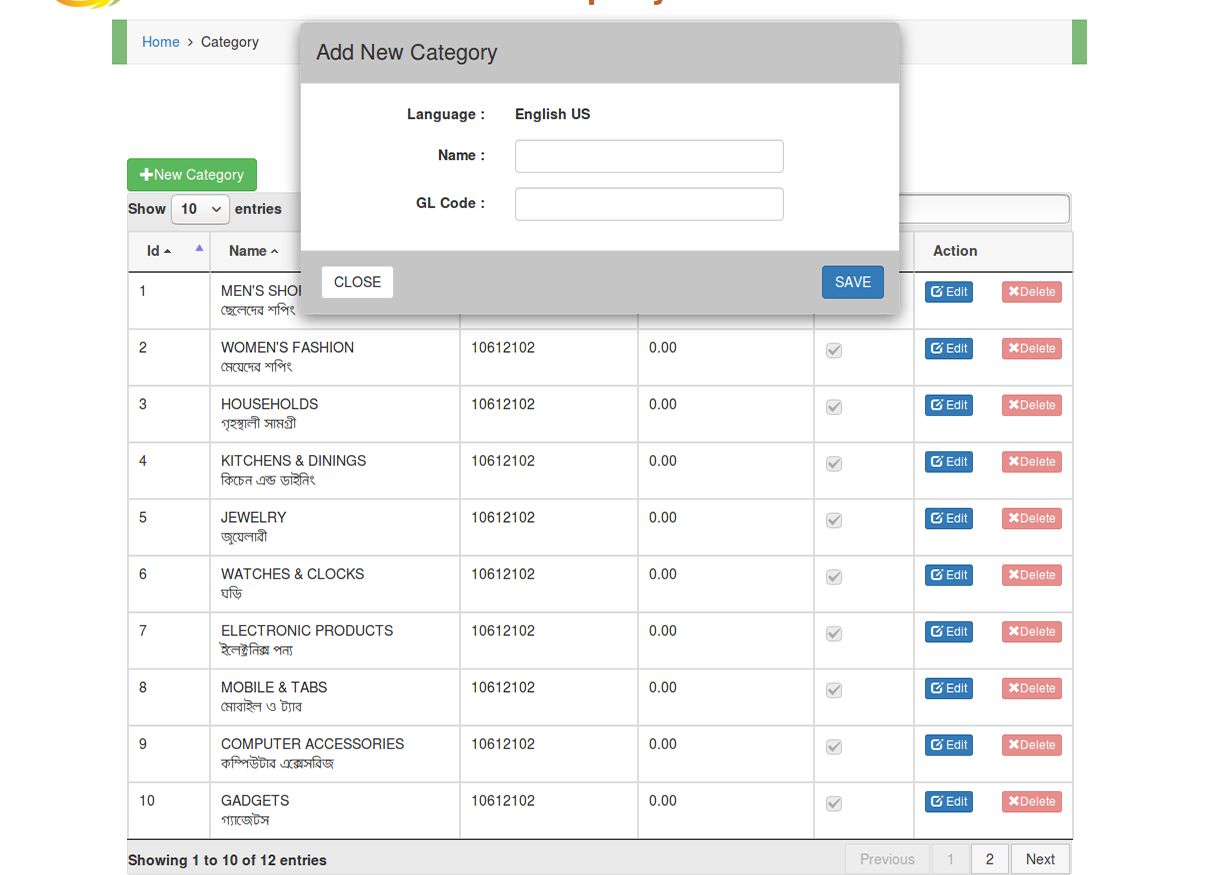The image size is (1212, 875).
Task: Open the Show entries count dropdown
Action: pyautogui.click(x=200, y=209)
